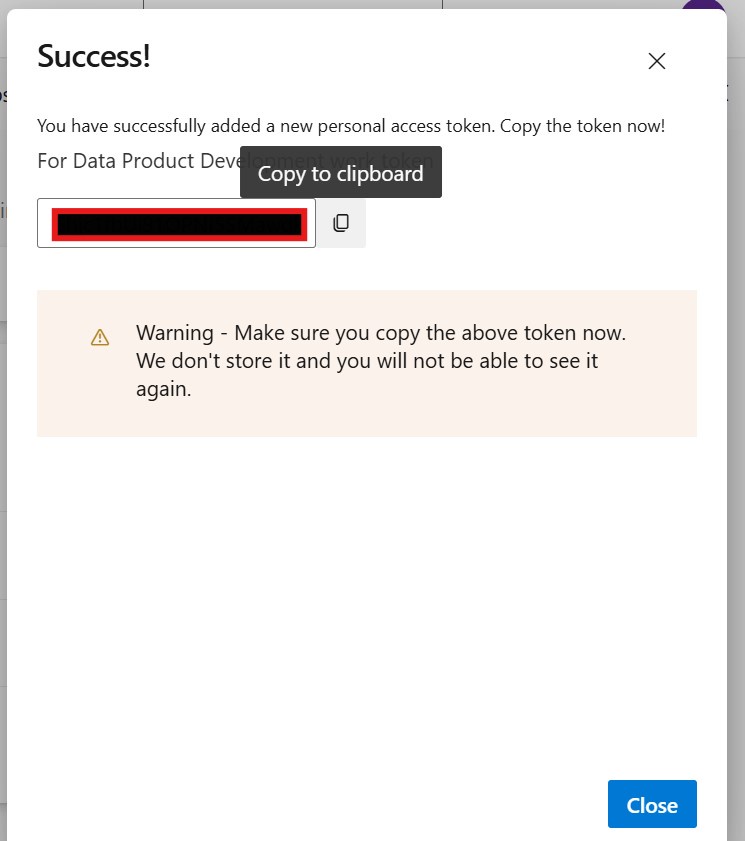
Task: Select the redacted personal access token field
Action: 176,222
